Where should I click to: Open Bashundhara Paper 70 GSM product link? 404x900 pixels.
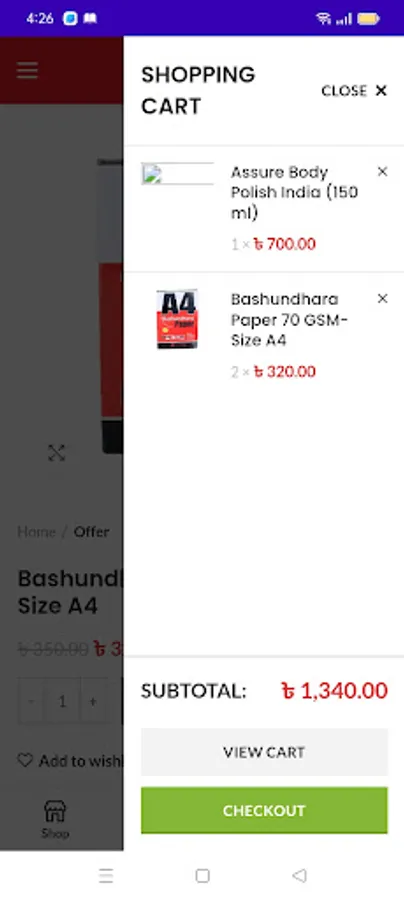pyautogui.click(x=289, y=319)
